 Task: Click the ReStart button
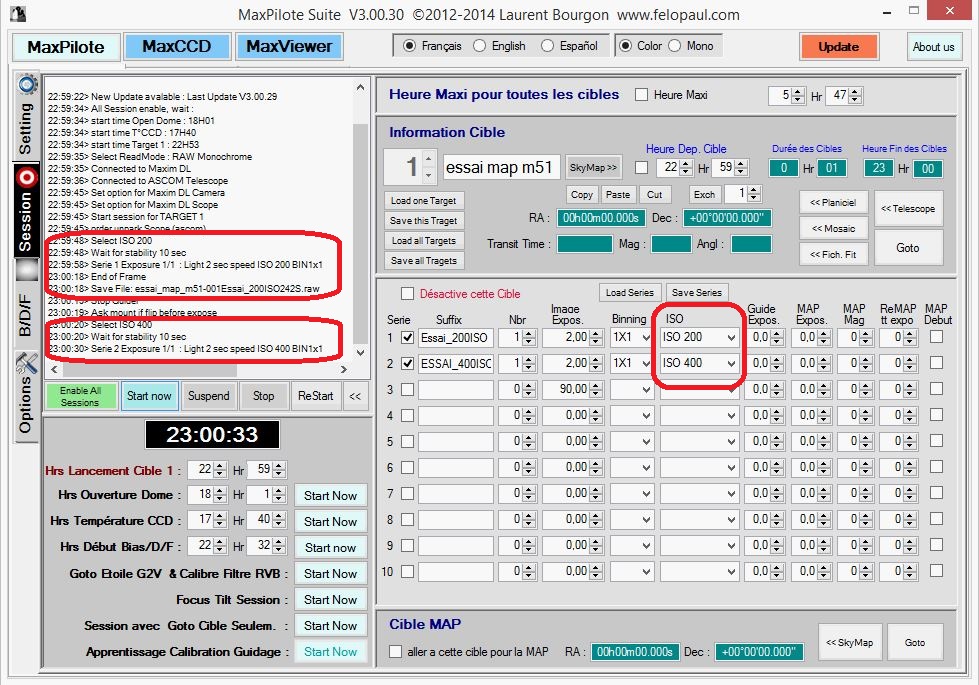tap(315, 397)
